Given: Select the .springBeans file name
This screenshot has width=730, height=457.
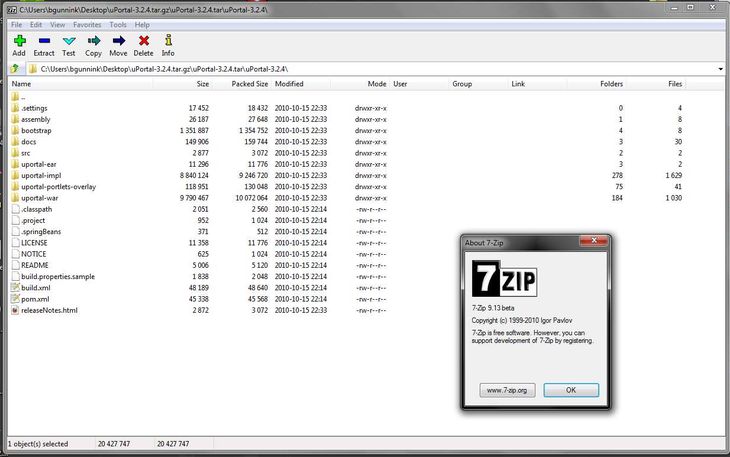Looking at the screenshot, I should pos(41,231).
